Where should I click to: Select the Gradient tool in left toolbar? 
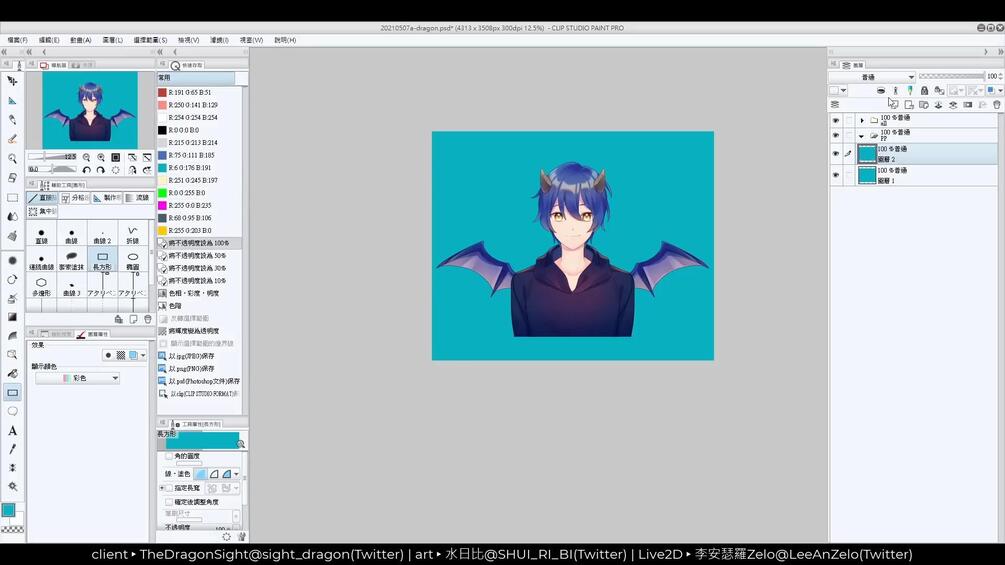coord(12,317)
